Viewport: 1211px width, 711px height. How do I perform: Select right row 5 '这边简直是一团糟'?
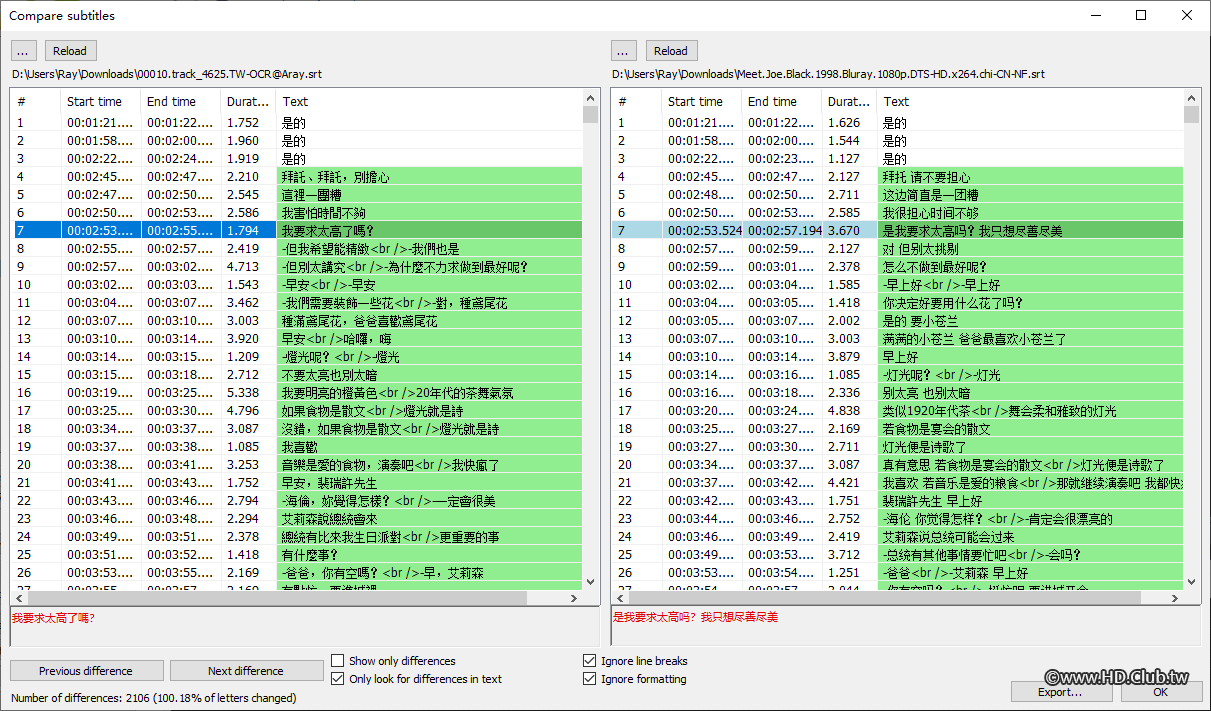[897, 195]
